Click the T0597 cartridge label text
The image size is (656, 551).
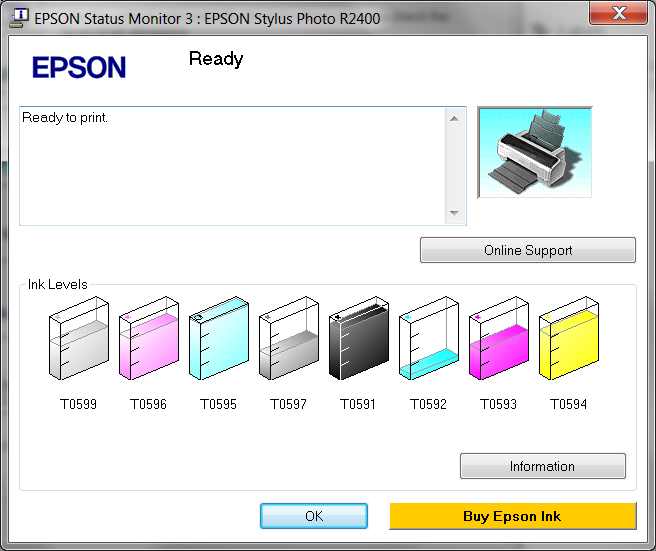pos(288,404)
